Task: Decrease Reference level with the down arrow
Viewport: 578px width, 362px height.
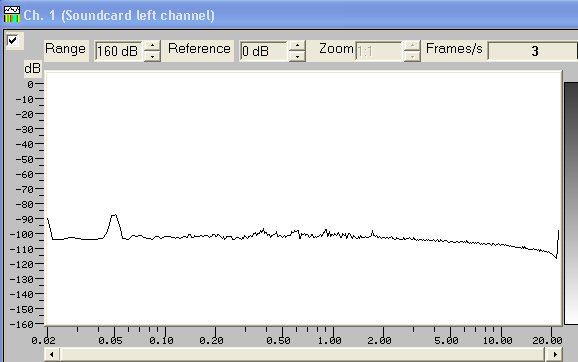Action: [297, 56]
